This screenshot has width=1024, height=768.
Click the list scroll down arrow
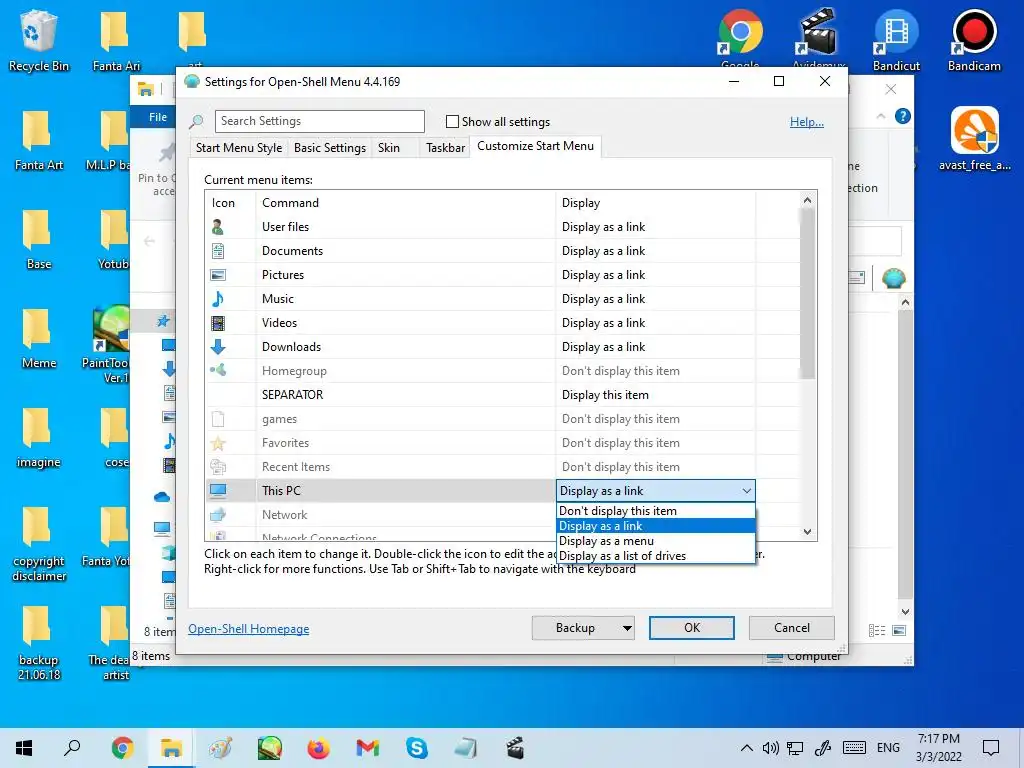pyautogui.click(x=807, y=532)
